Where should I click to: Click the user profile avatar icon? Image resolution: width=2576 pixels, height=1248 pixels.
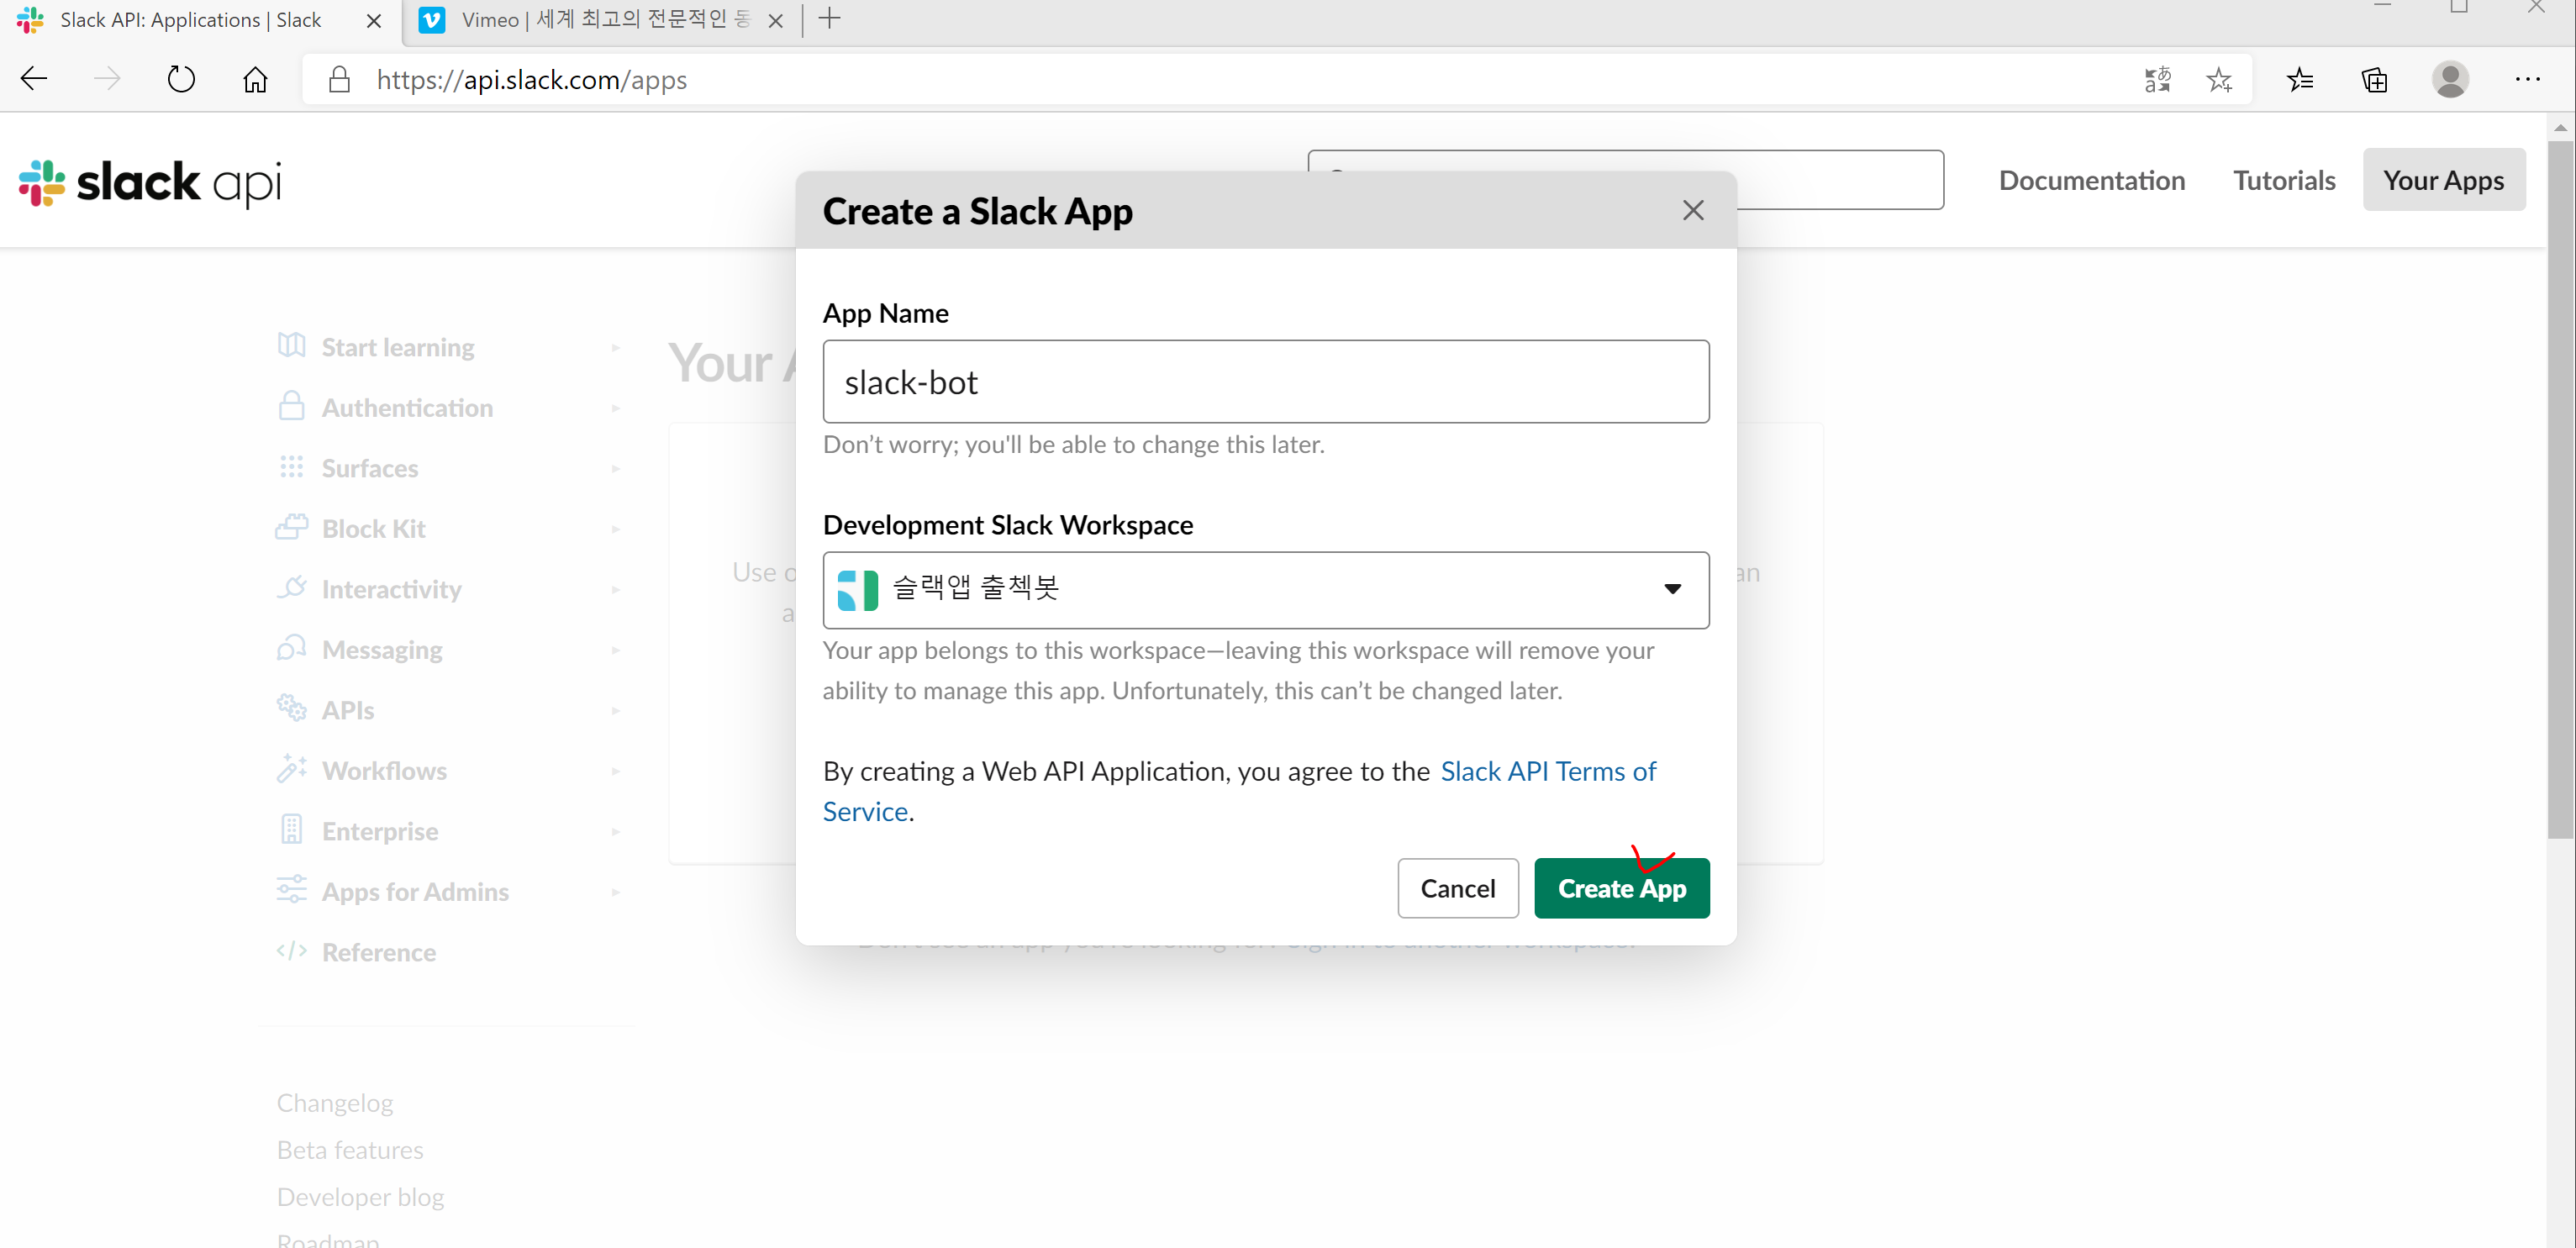pos(2450,79)
